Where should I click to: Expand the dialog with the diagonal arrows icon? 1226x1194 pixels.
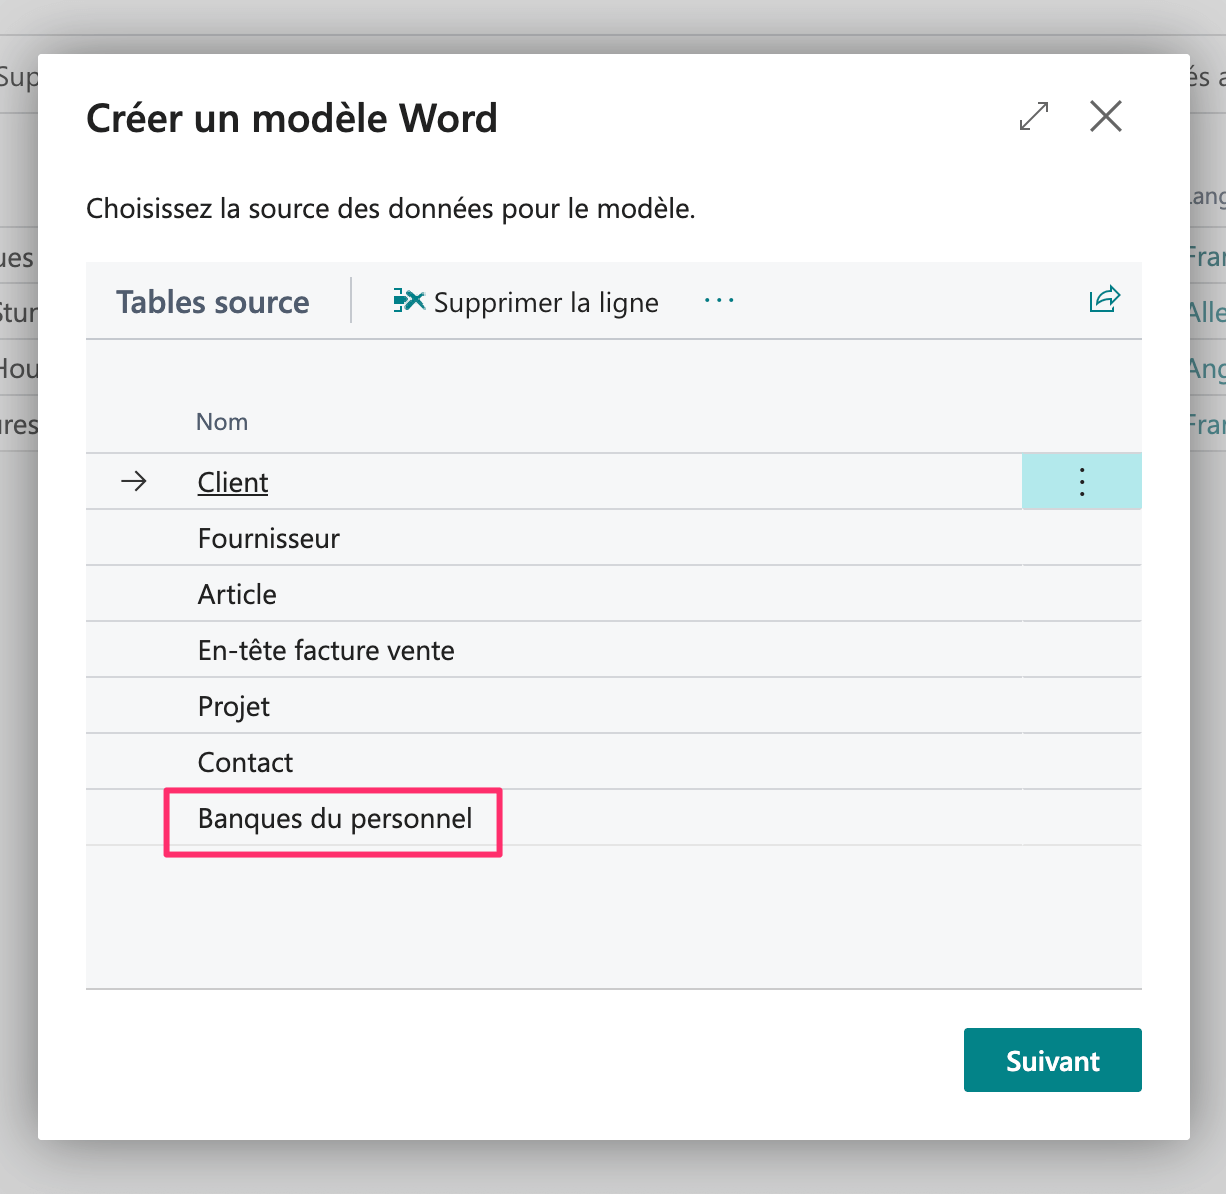tap(1034, 117)
